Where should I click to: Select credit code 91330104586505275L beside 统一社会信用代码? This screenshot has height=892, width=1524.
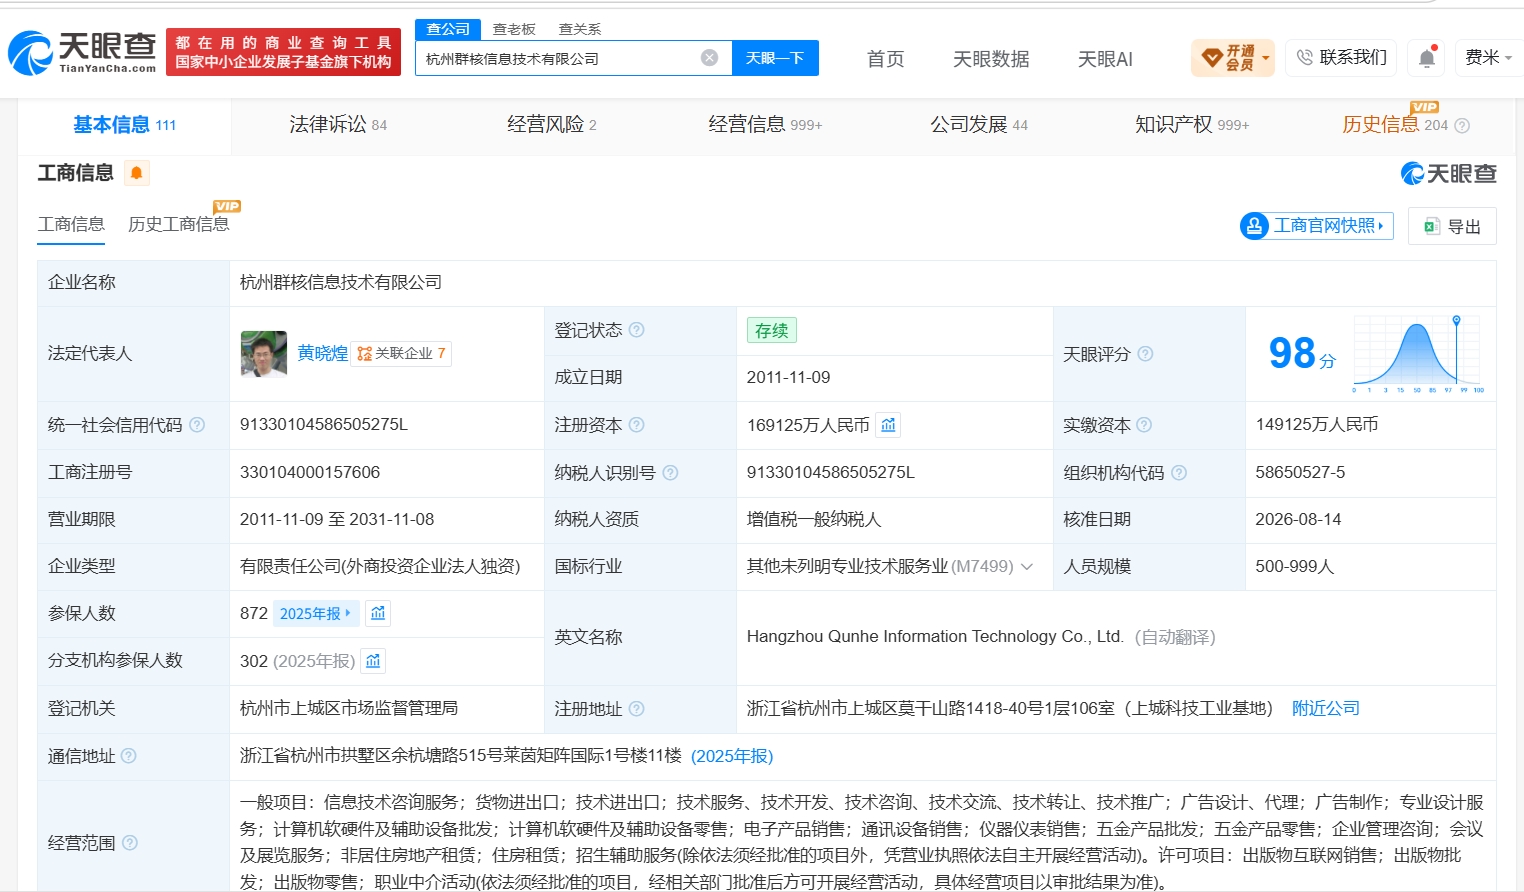click(324, 424)
